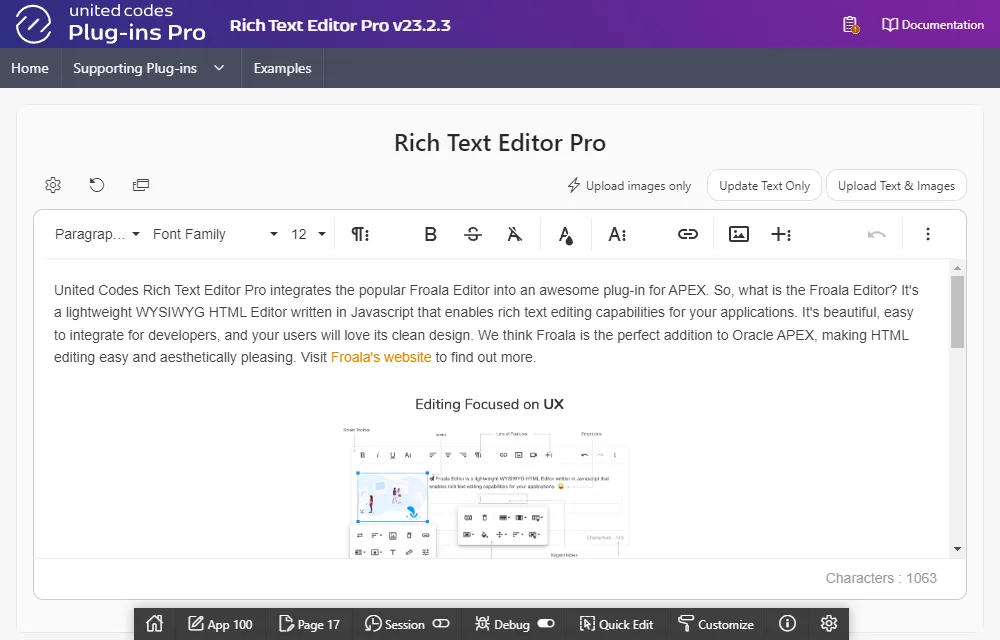Open the text color picker
The image size is (1000, 640).
(x=566, y=234)
